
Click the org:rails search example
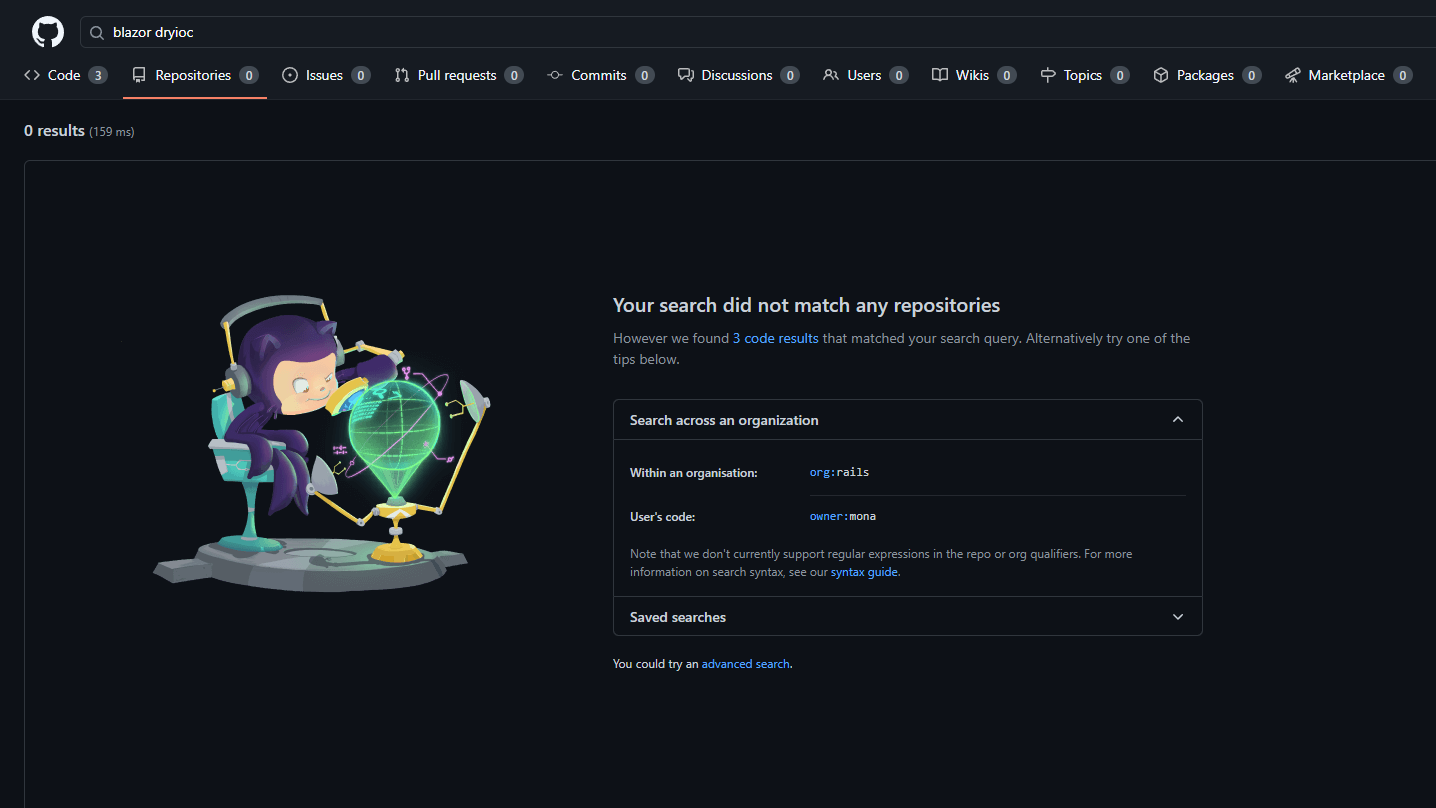point(839,472)
